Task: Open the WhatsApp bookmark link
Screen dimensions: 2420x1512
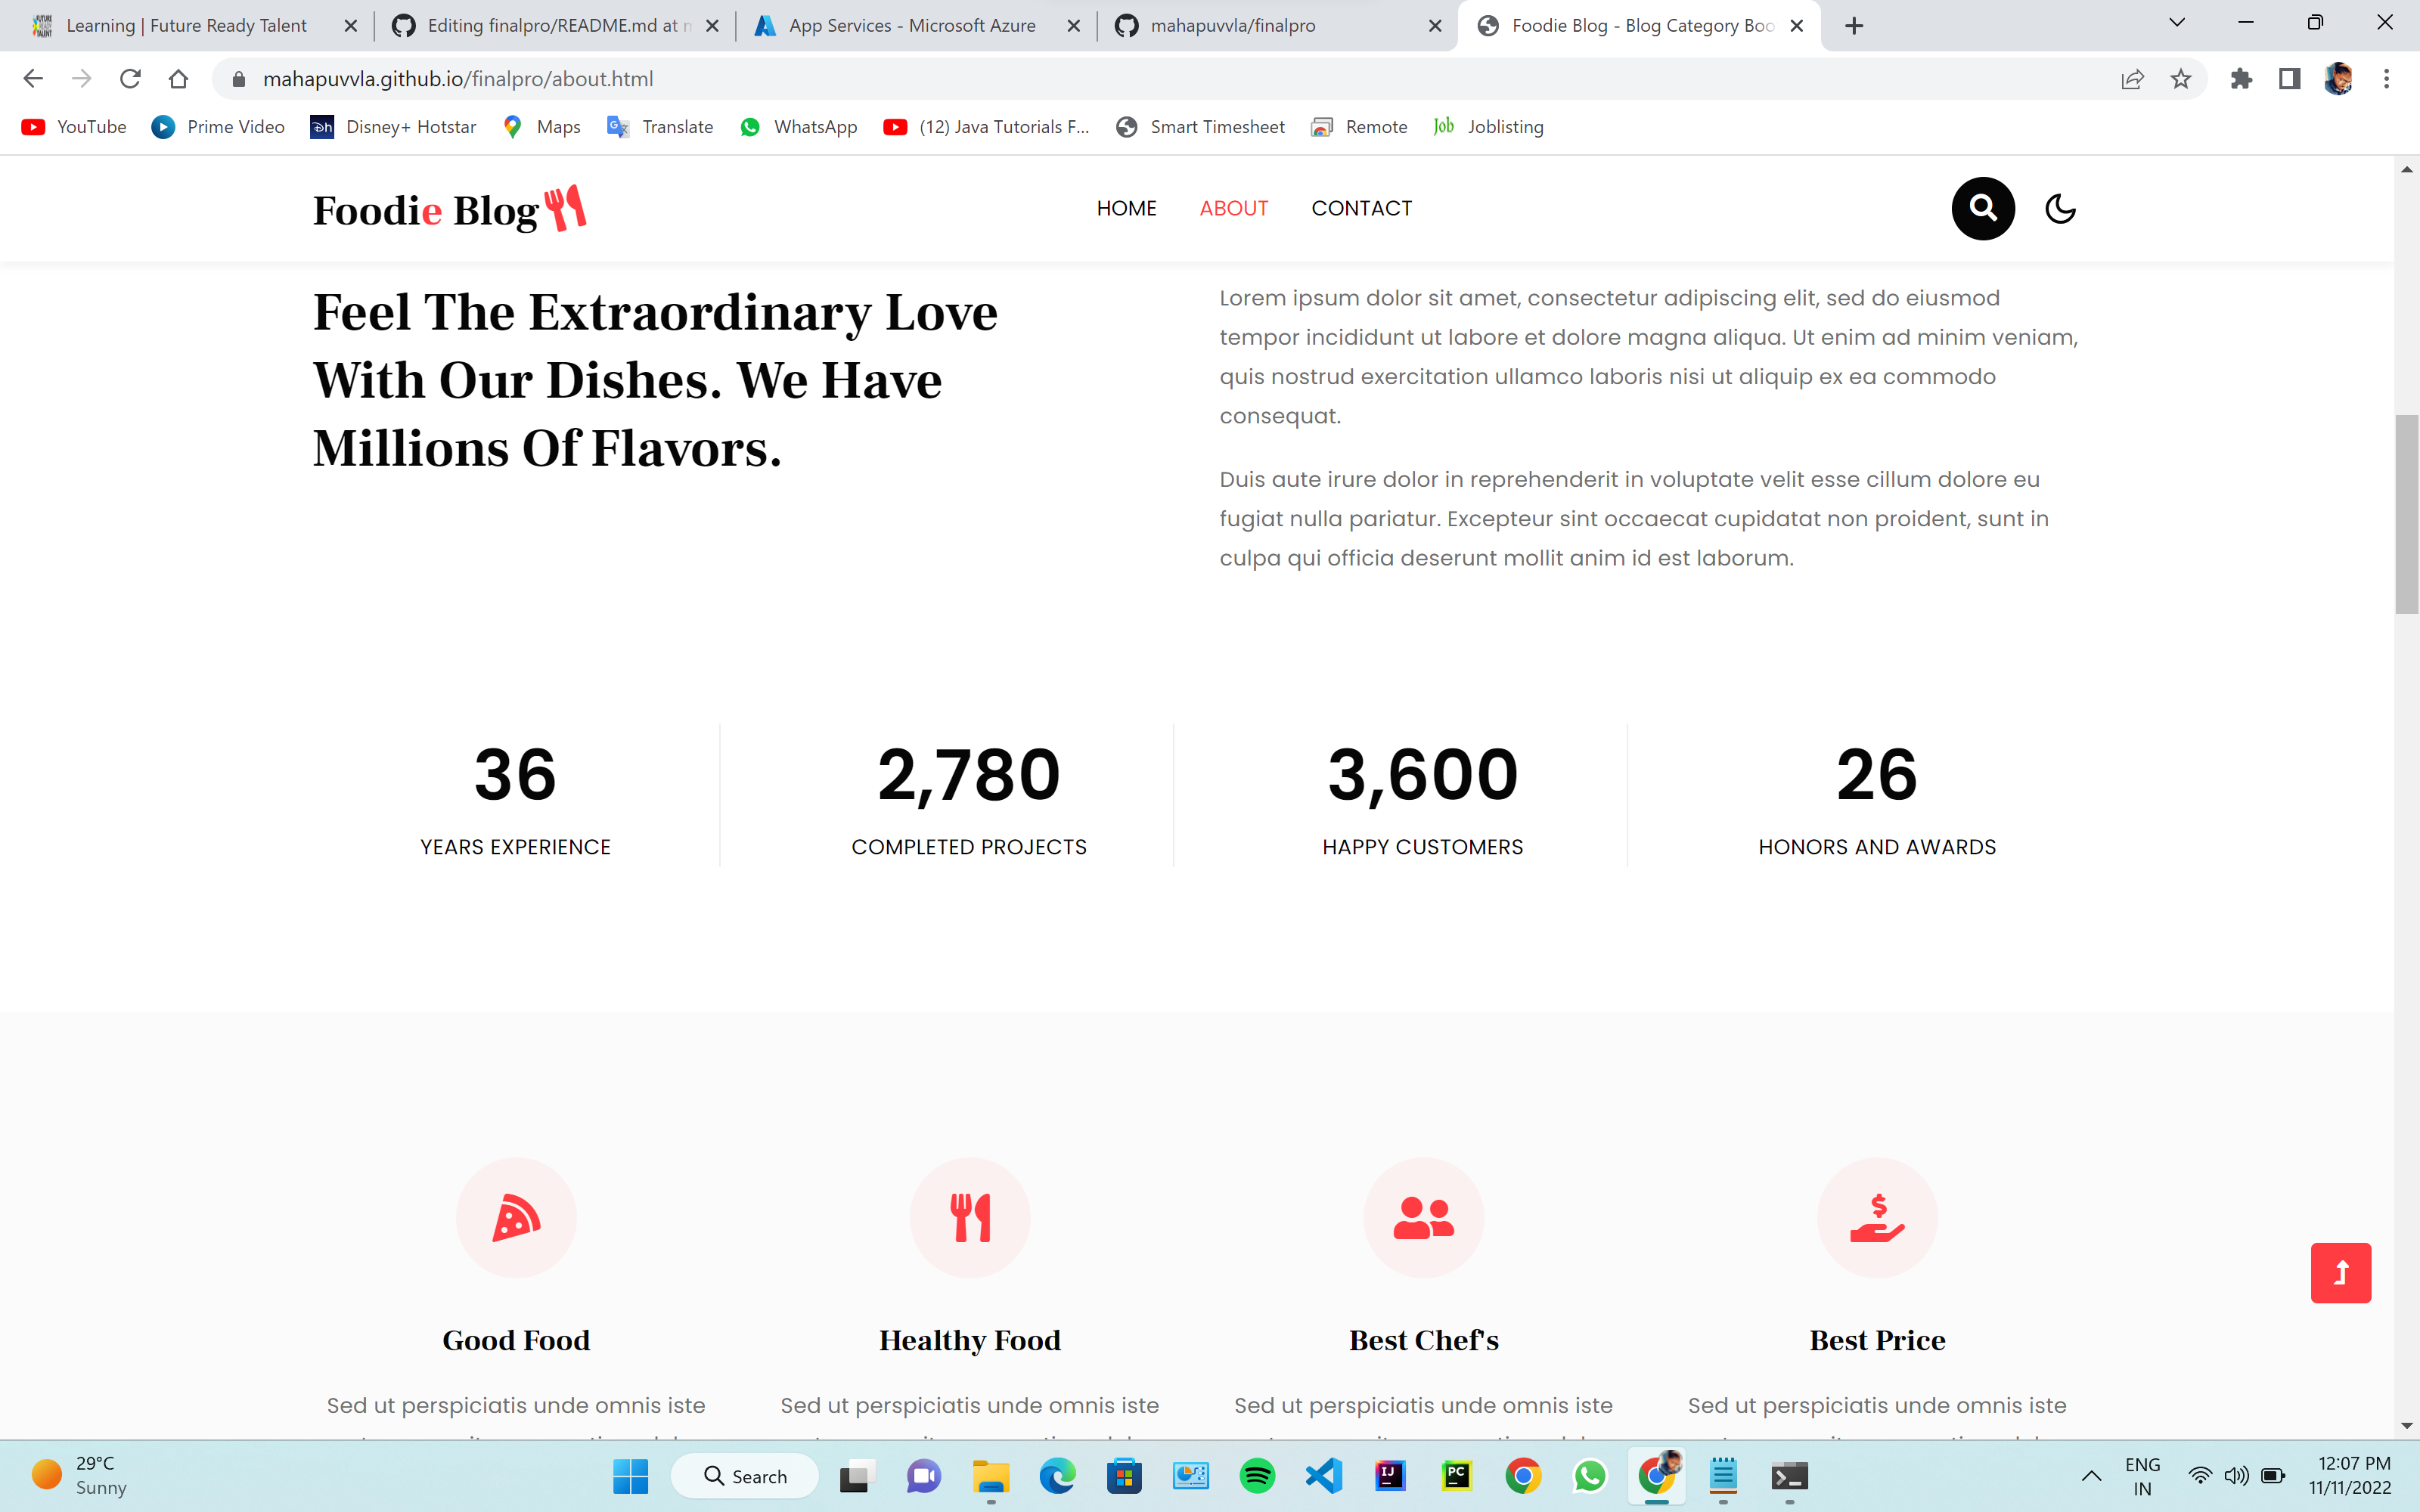Action: click(x=797, y=127)
